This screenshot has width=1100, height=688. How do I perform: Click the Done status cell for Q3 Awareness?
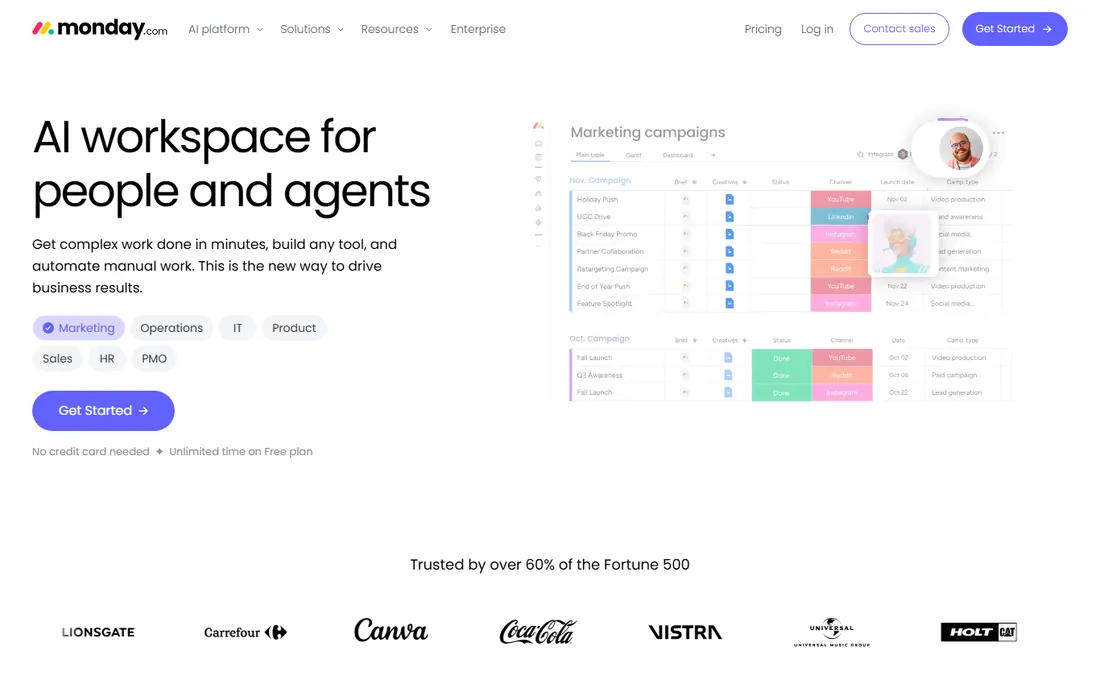coord(782,375)
